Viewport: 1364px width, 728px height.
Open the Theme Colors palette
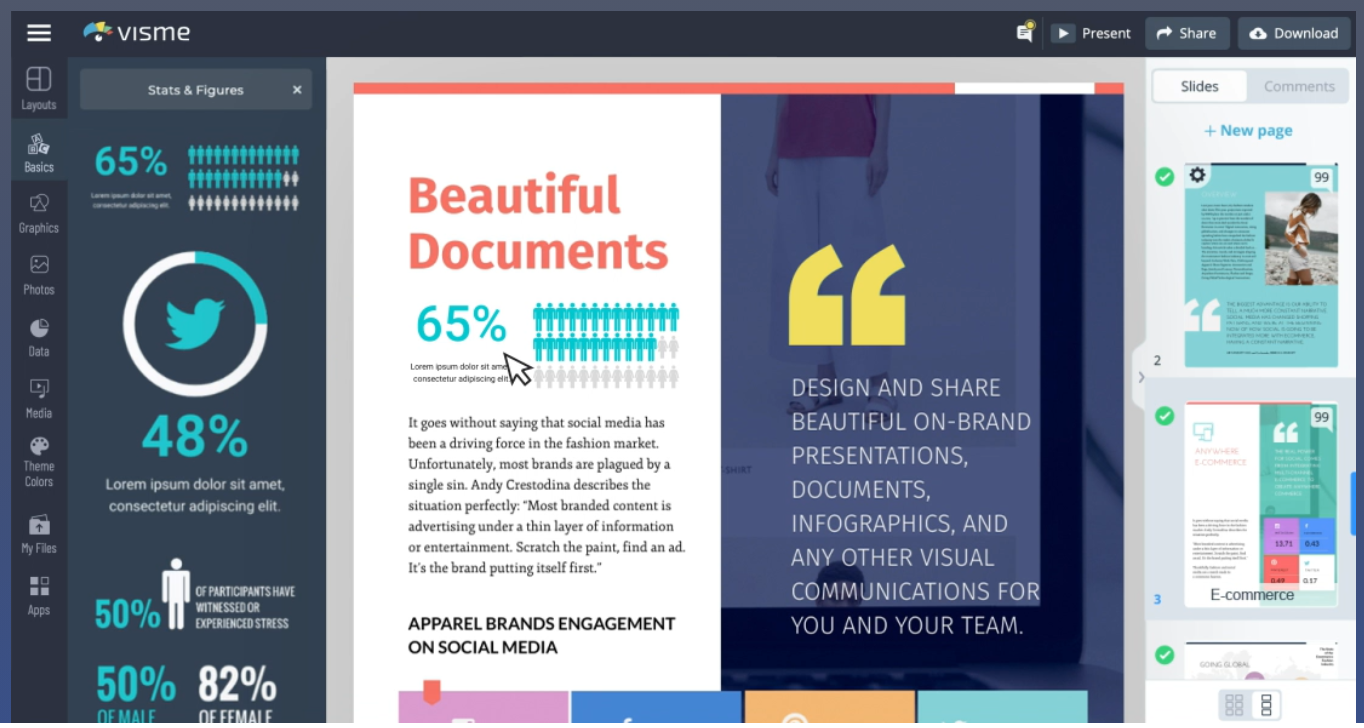38,460
